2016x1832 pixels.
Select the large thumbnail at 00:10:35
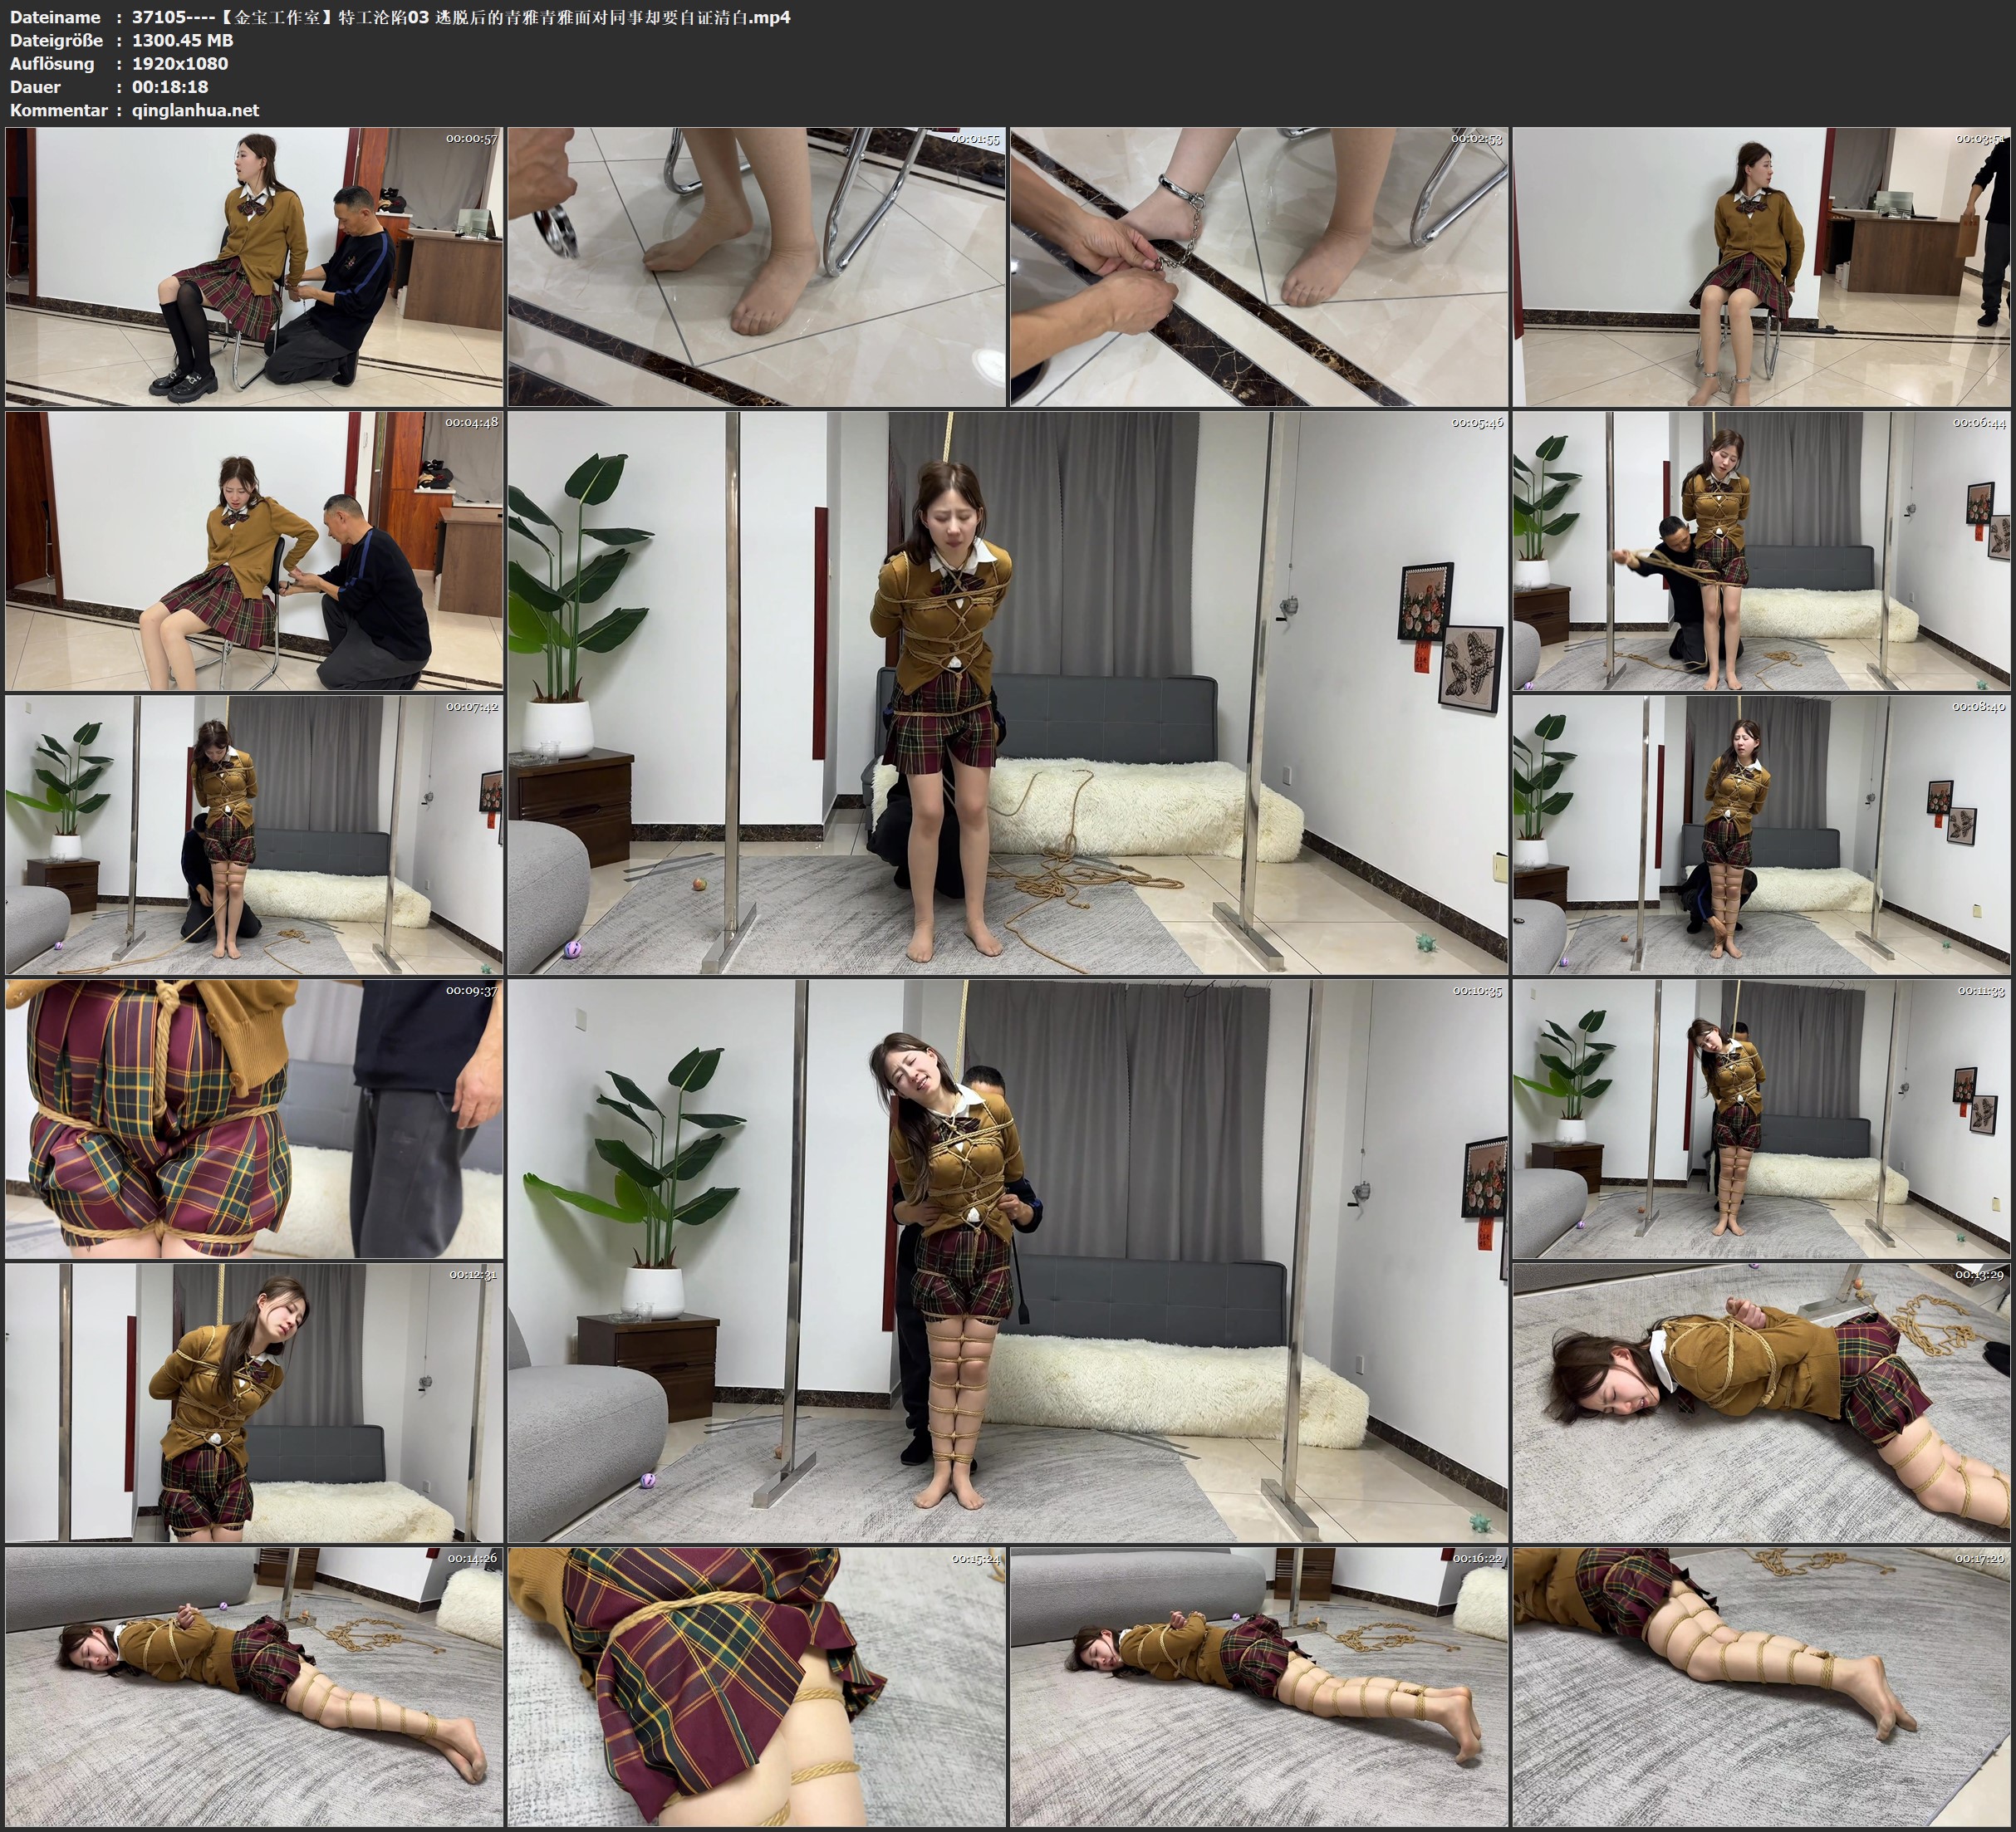1007,1260
